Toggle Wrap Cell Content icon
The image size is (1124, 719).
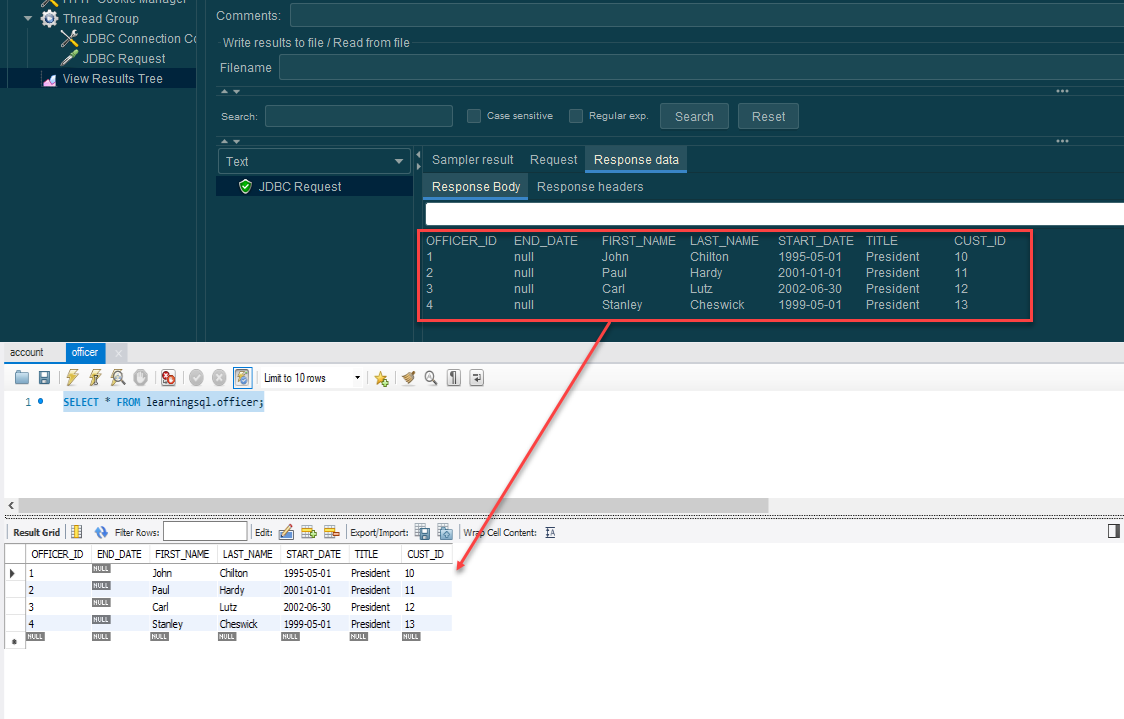550,532
